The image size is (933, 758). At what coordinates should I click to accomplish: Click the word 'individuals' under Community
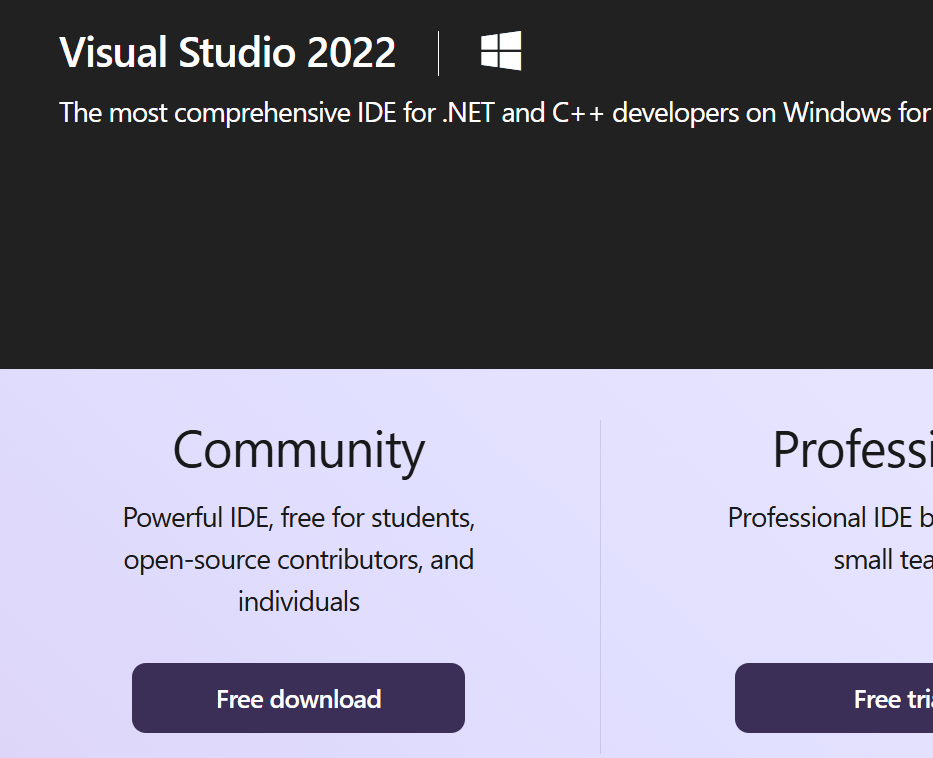(298, 601)
